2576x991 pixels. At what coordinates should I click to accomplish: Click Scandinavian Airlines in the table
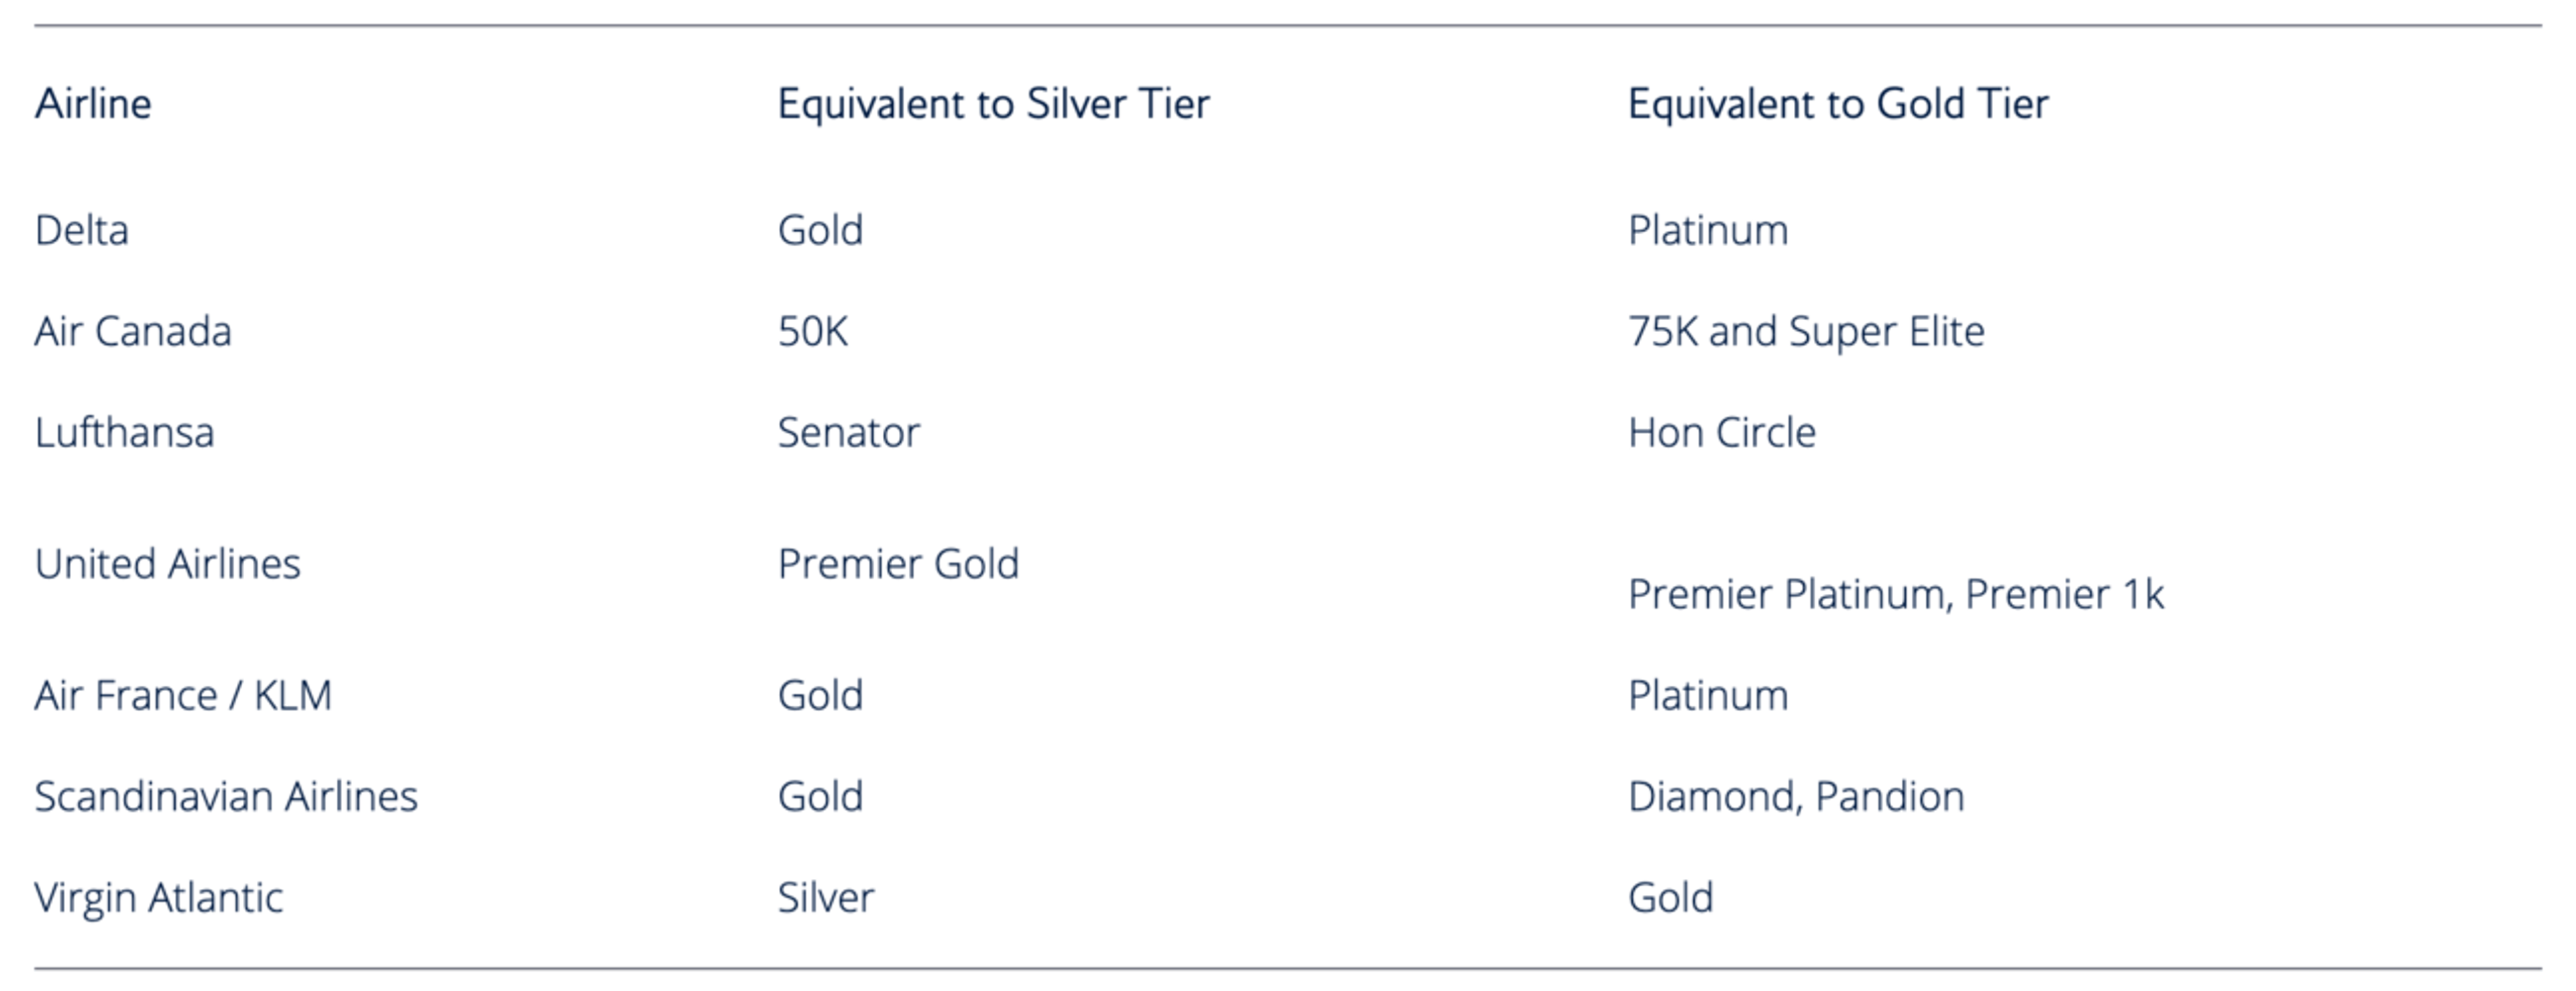pos(226,796)
